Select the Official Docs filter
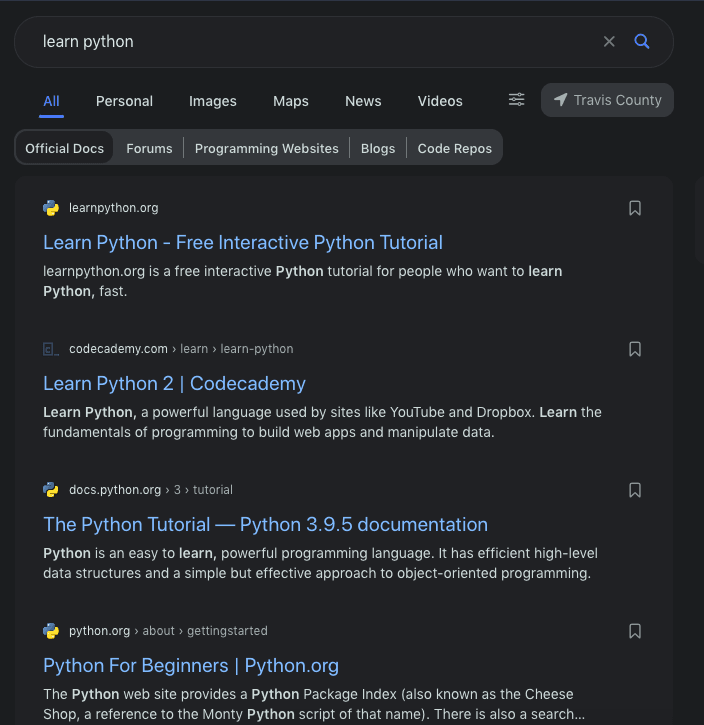The height and width of the screenshot is (725, 704). click(x=65, y=148)
